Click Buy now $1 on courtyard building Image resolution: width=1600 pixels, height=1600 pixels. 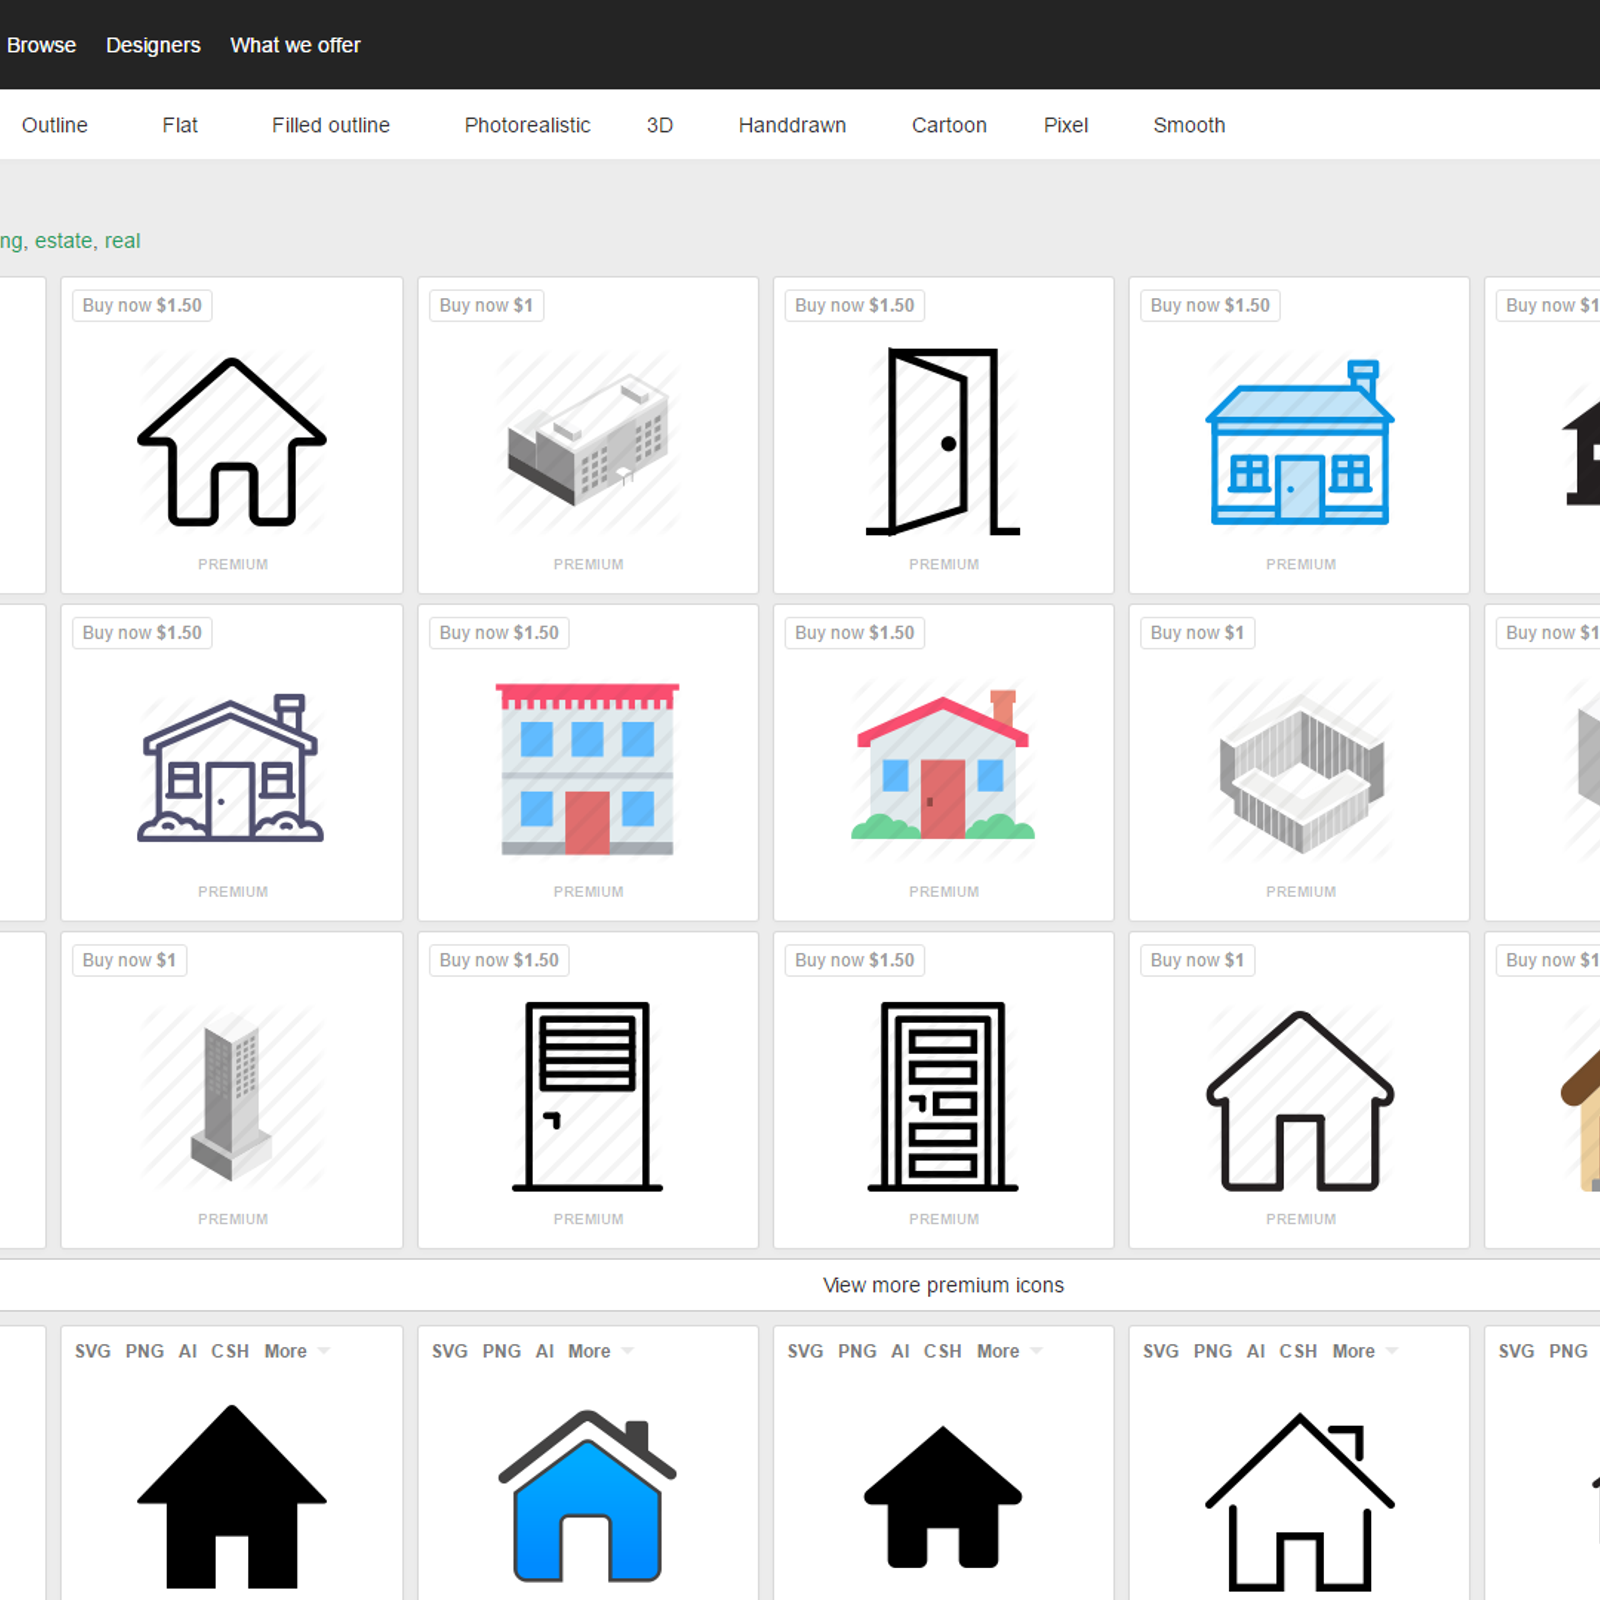pyautogui.click(x=1197, y=632)
